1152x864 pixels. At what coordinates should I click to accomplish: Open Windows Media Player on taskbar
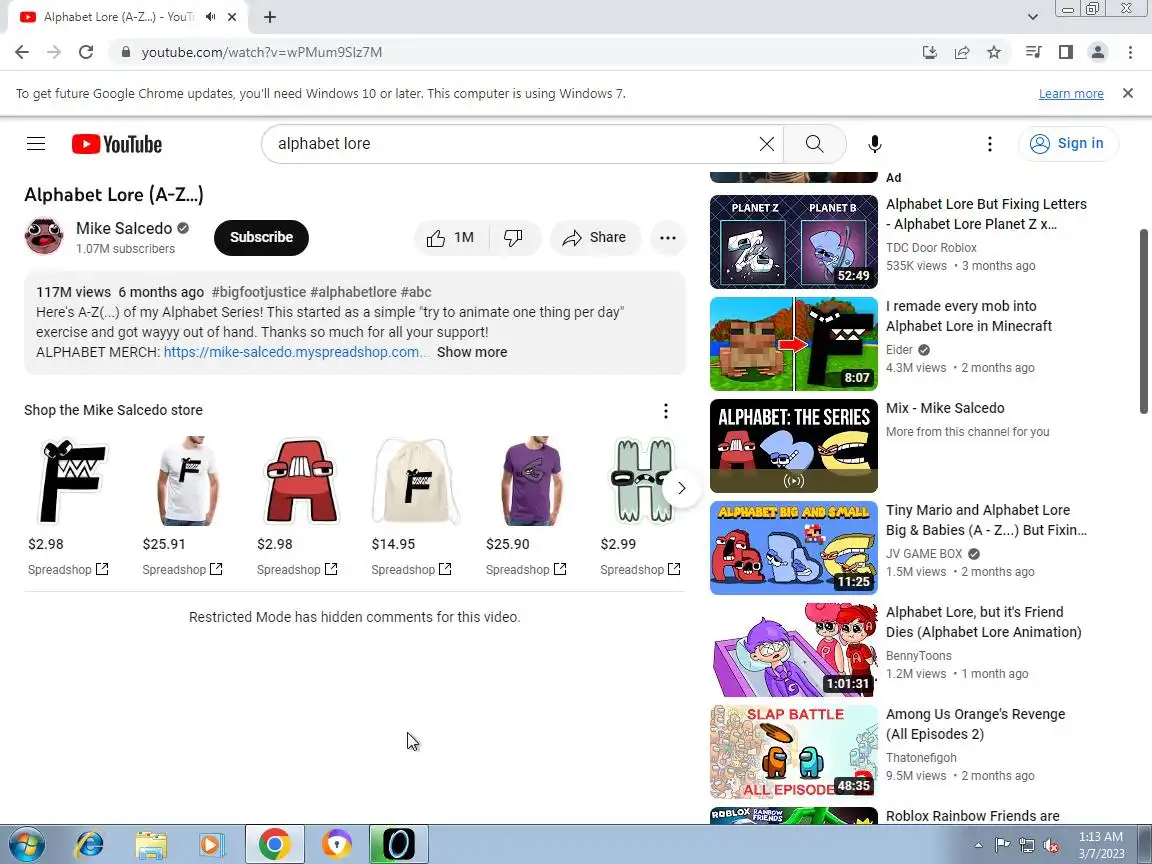[212, 845]
